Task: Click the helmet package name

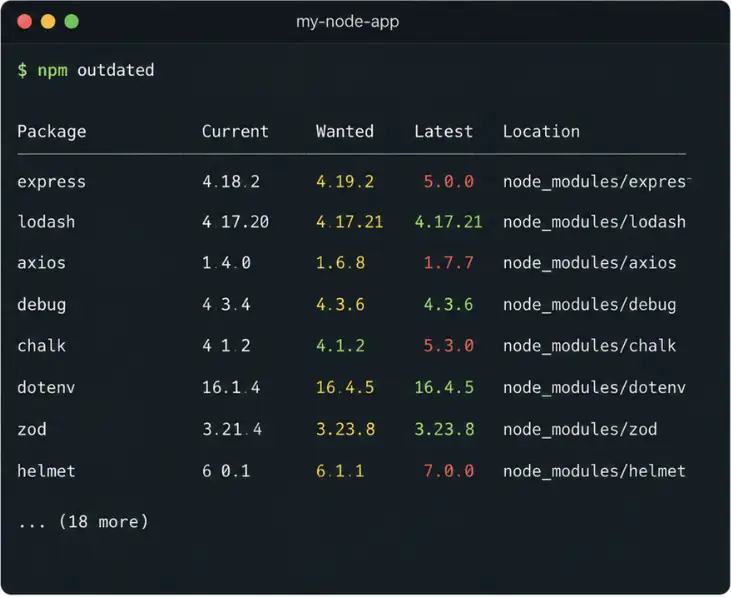Action: pos(46,471)
